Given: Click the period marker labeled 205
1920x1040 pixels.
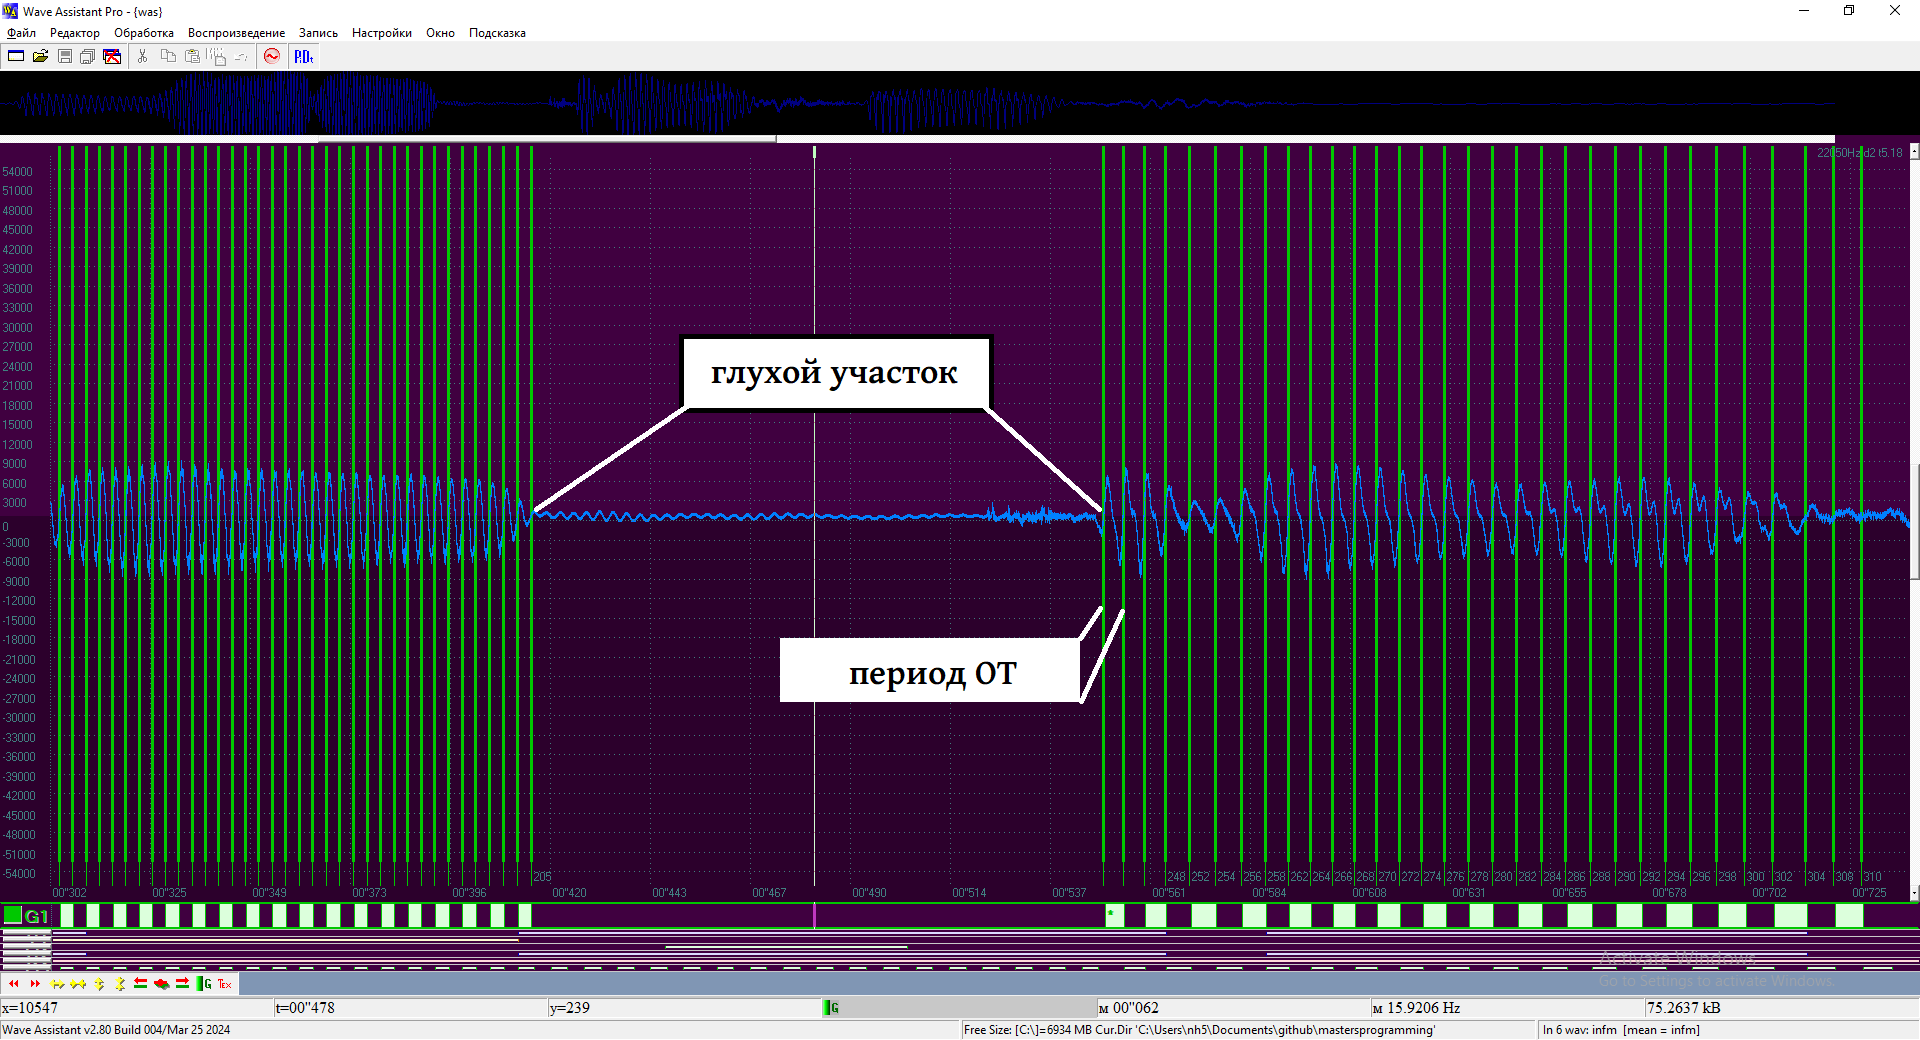Looking at the screenshot, I should [x=542, y=877].
